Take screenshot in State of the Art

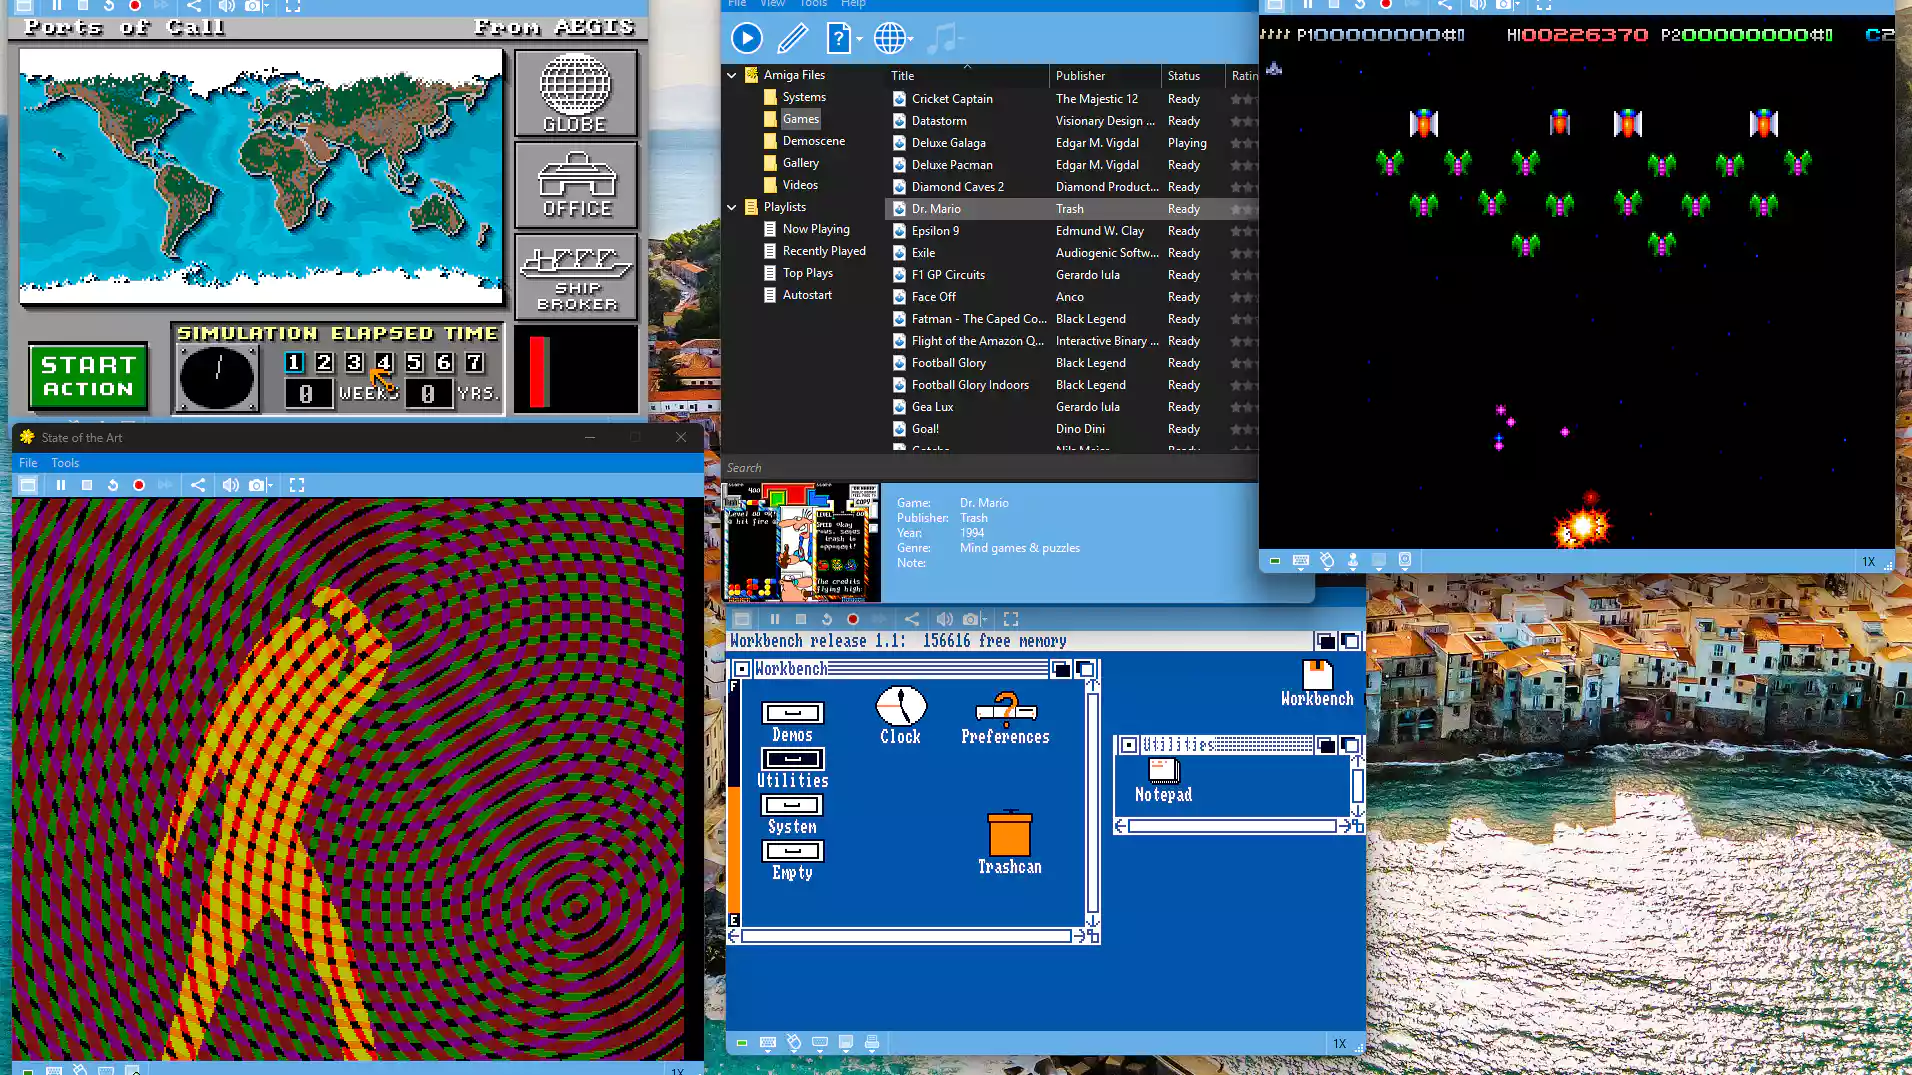point(256,485)
